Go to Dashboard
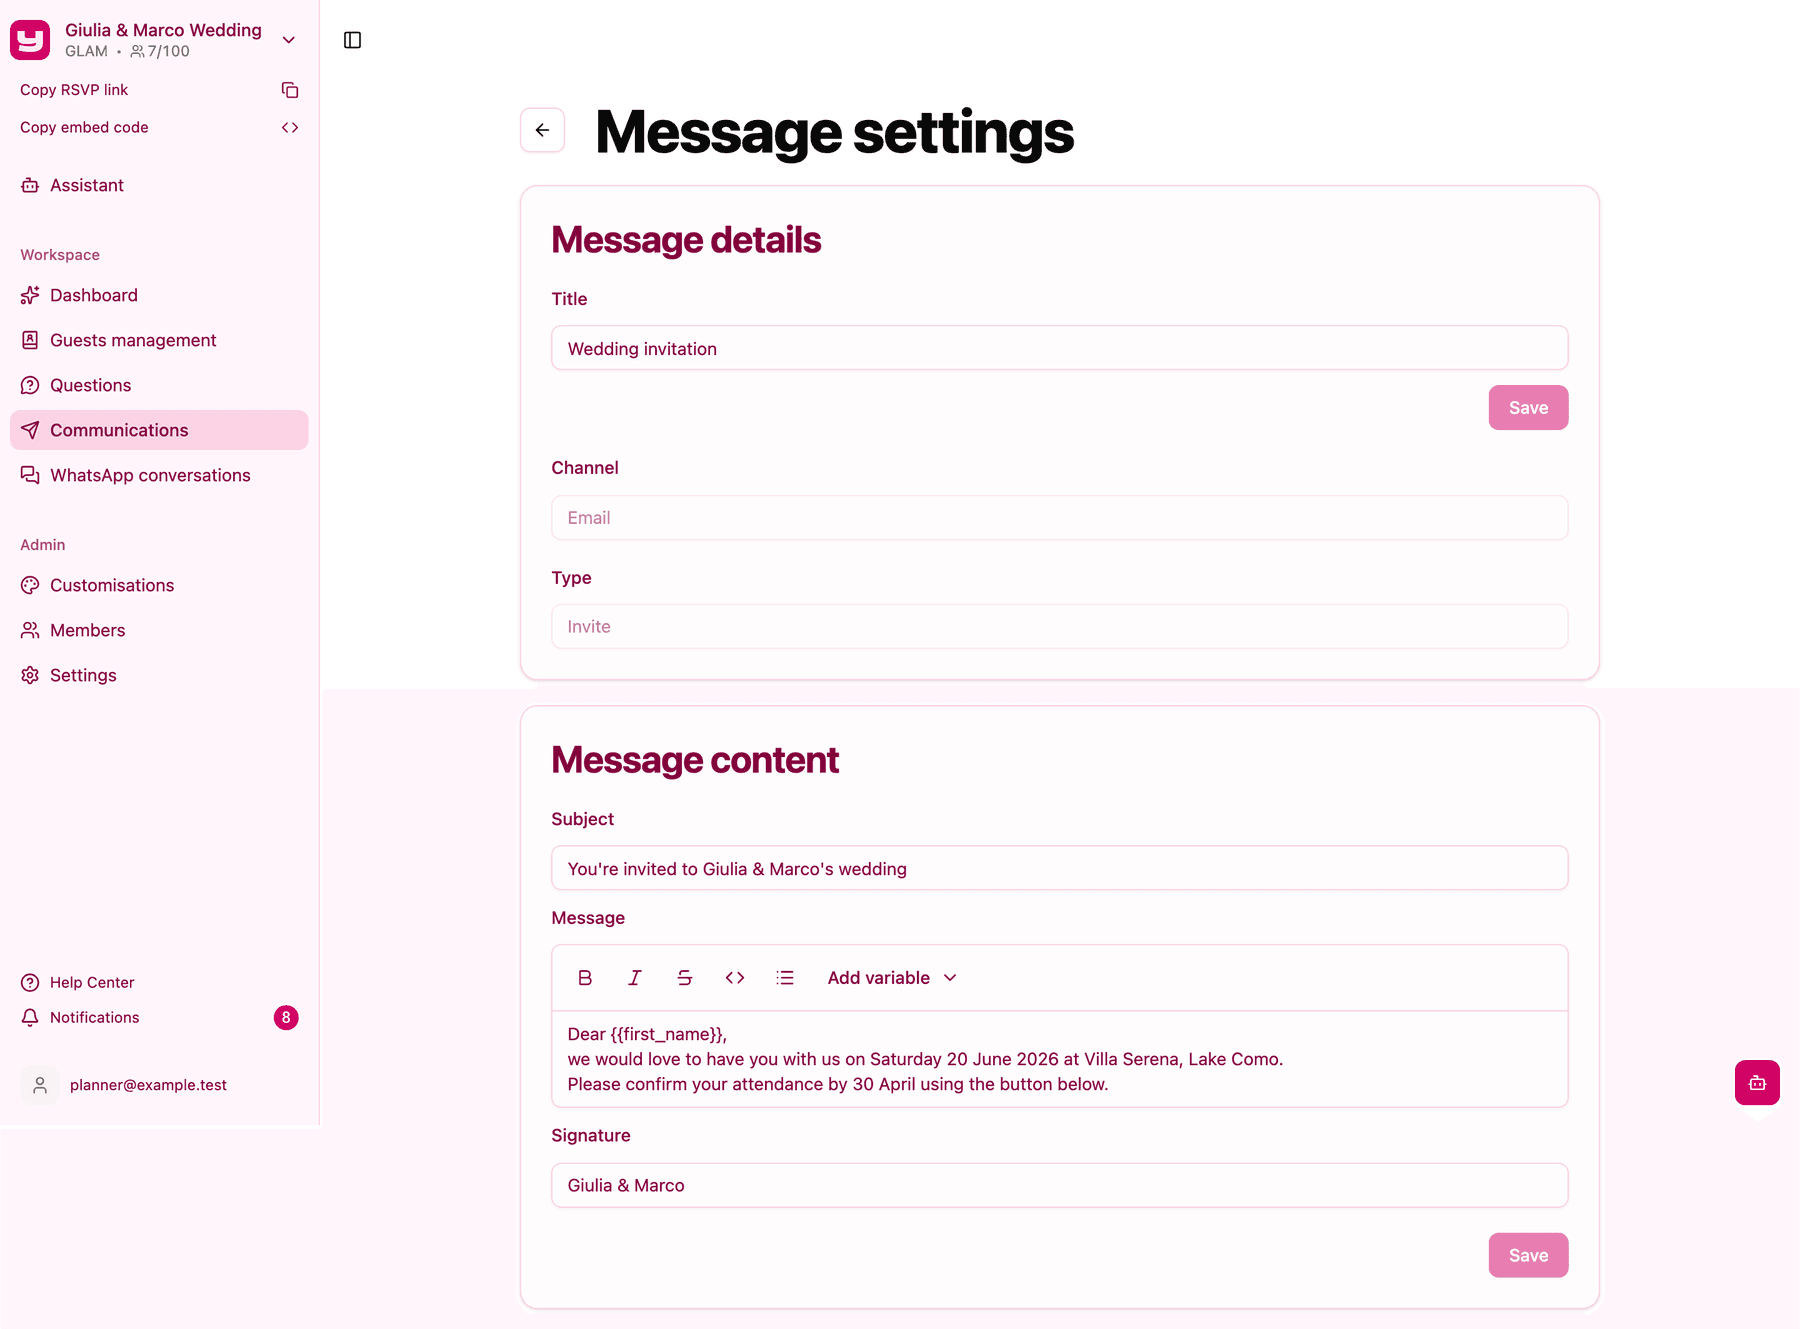The height and width of the screenshot is (1329, 1800). (159, 295)
